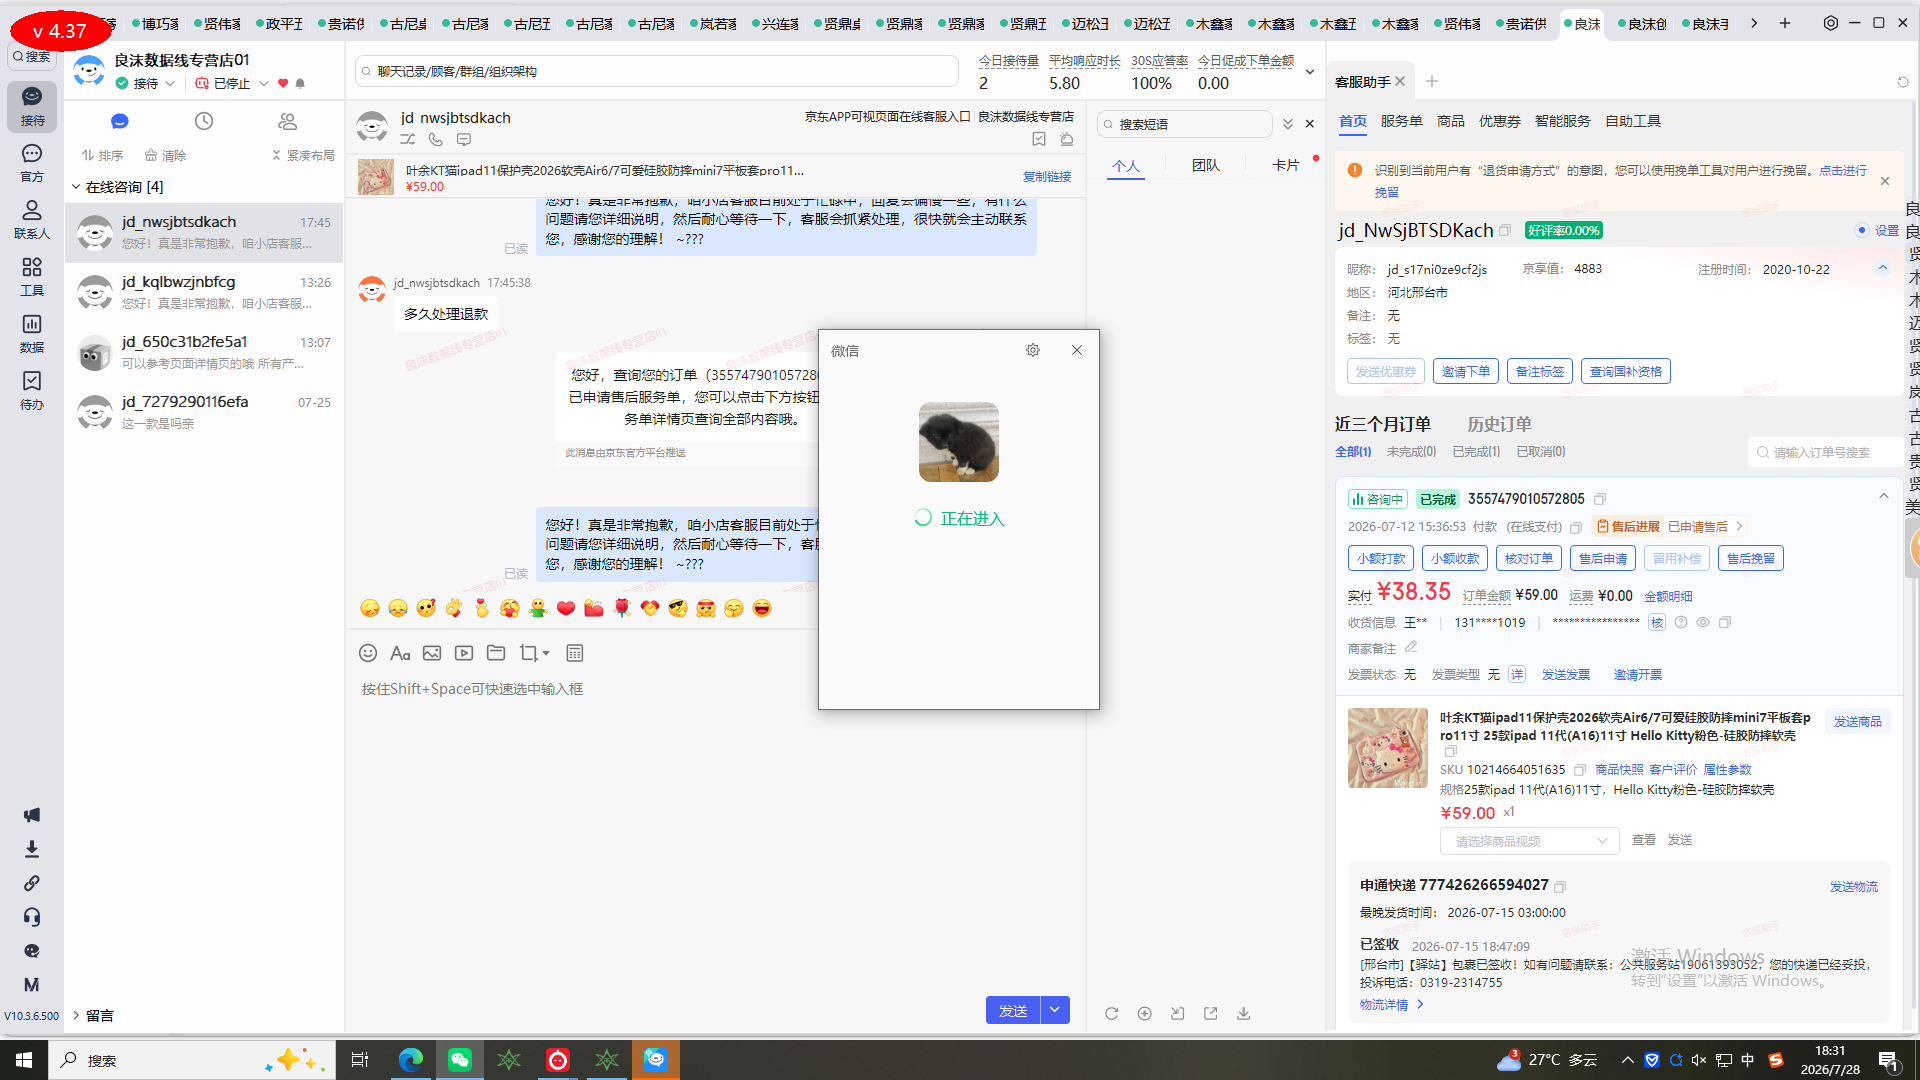1920x1080 pixels.
Task: Show the group contacts people icon tab
Action: [288, 121]
